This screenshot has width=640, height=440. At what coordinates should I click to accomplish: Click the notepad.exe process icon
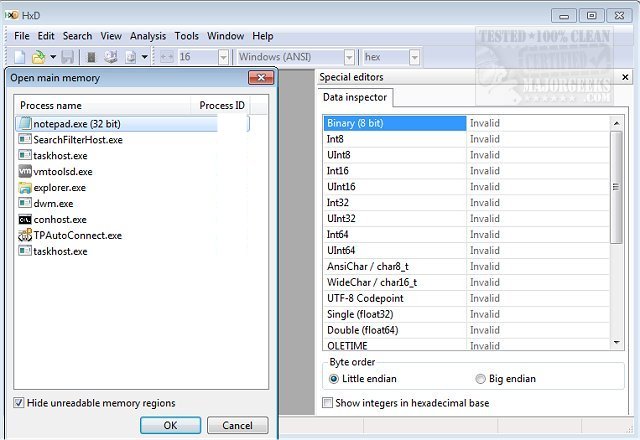25,123
